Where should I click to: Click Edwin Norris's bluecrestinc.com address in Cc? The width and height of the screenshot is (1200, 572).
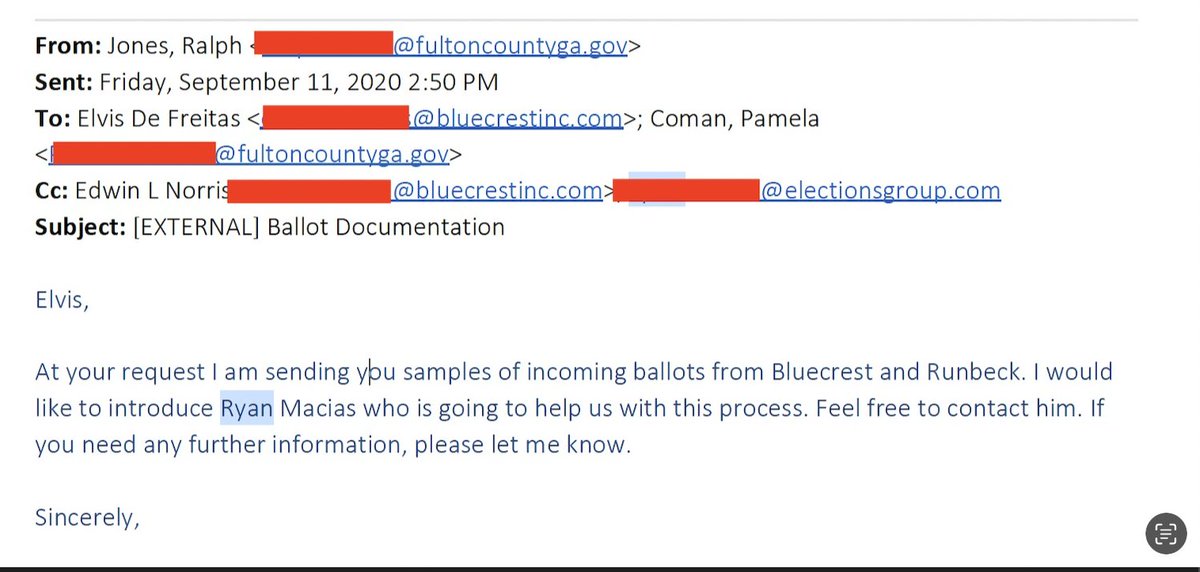(x=497, y=191)
